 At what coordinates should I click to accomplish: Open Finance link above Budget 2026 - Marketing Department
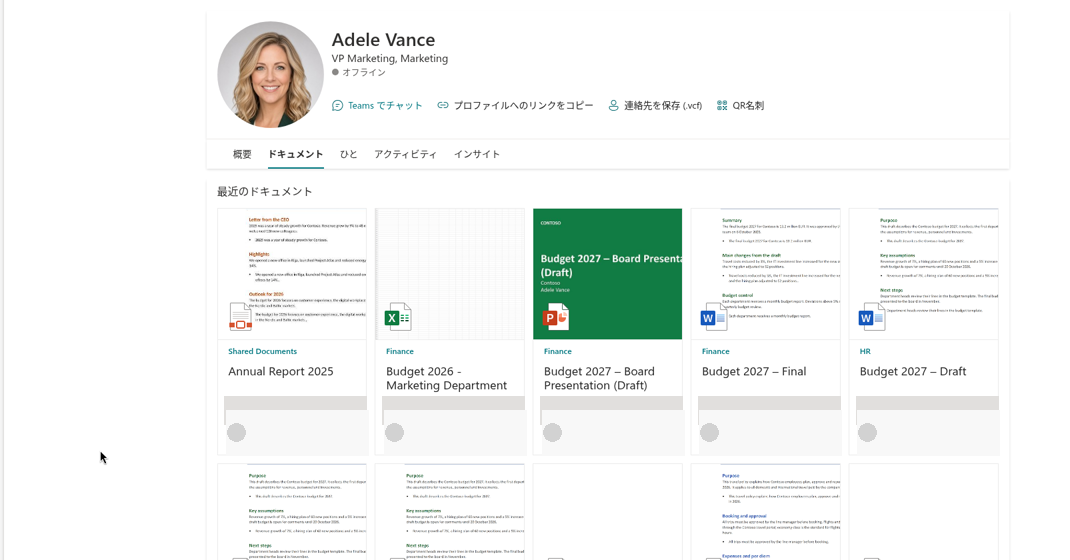[x=400, y=351]
